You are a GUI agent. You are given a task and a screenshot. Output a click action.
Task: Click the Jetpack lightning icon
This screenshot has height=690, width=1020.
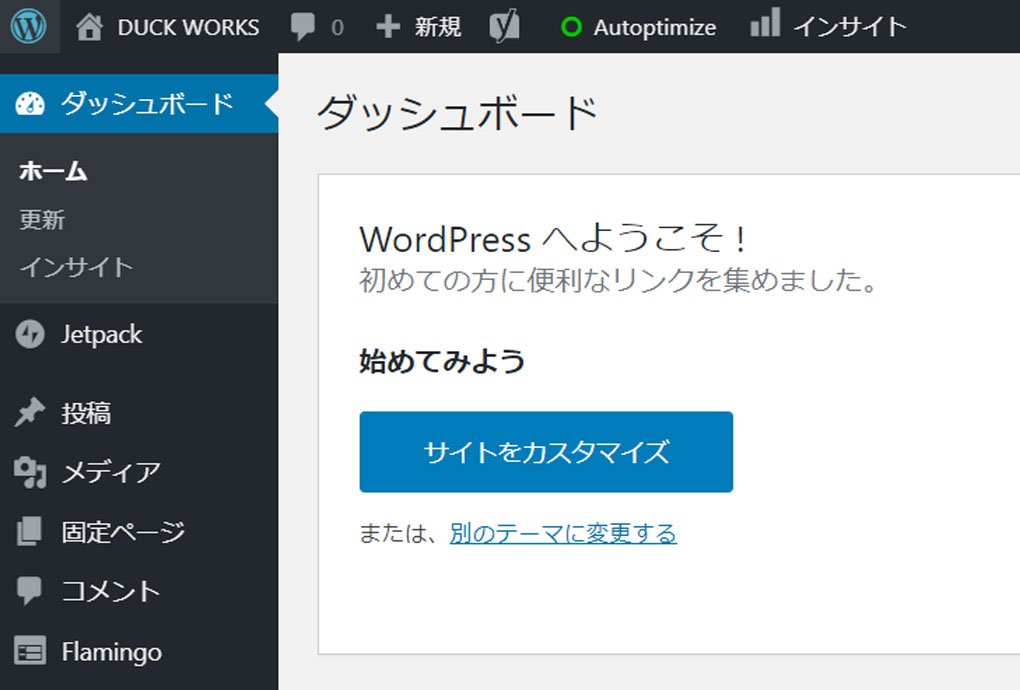(x=30, y=334)
